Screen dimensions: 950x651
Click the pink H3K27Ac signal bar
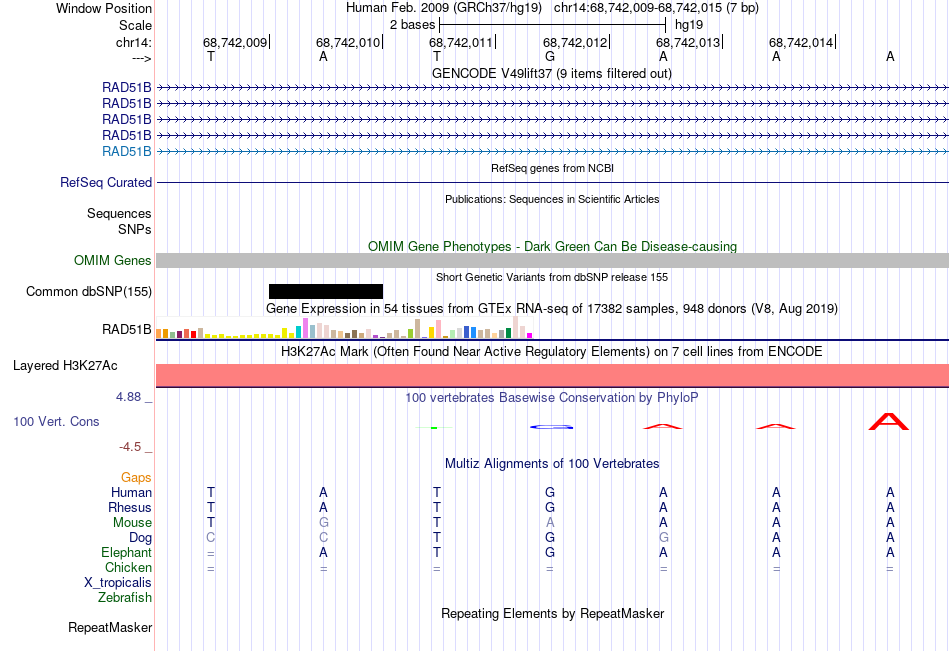(552, 375)
